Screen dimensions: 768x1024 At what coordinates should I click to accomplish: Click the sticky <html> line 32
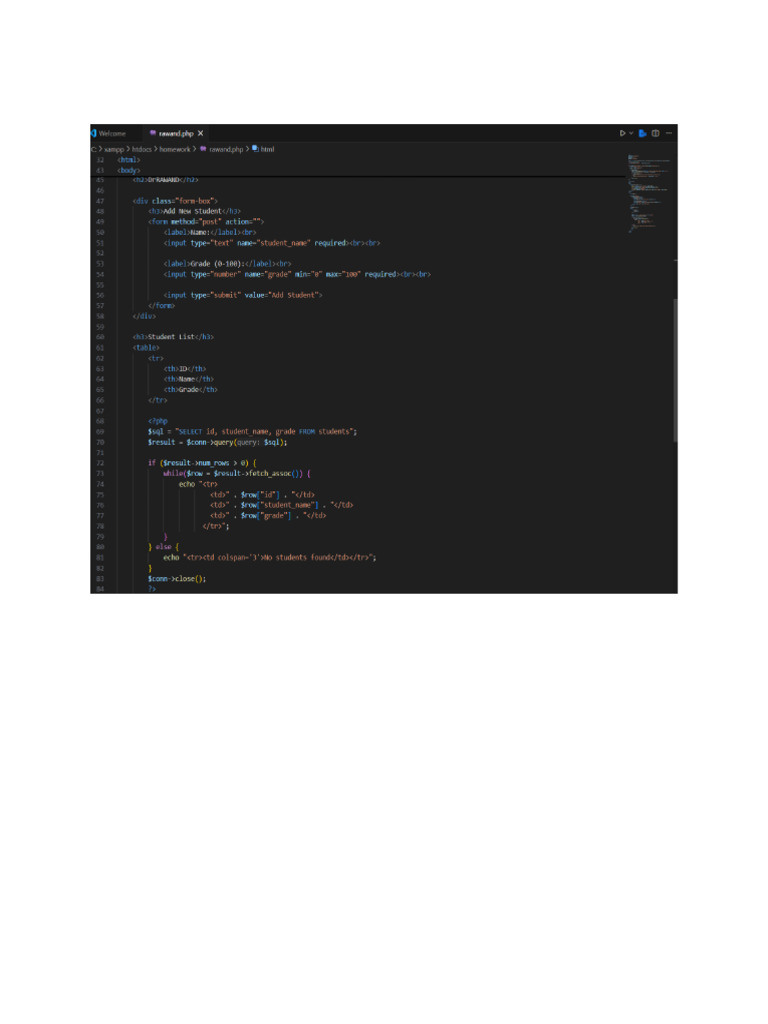[x=129, y=160]
